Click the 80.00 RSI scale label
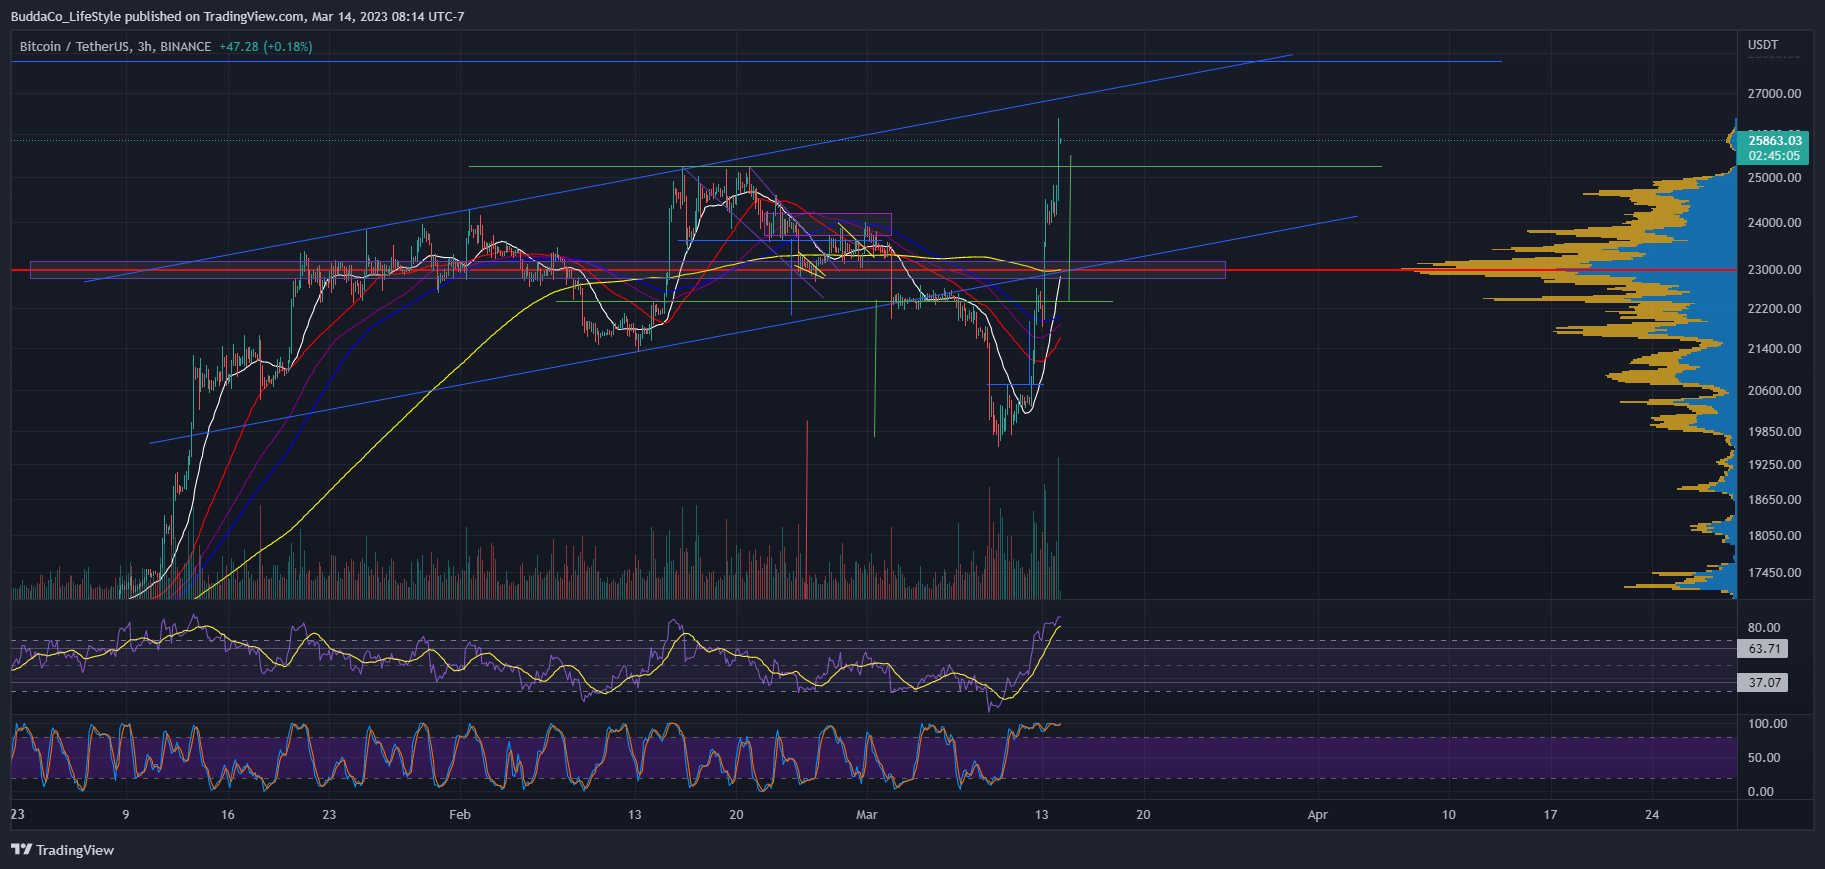This screenshot has width=1825, height=869. tap(1764, 628)
